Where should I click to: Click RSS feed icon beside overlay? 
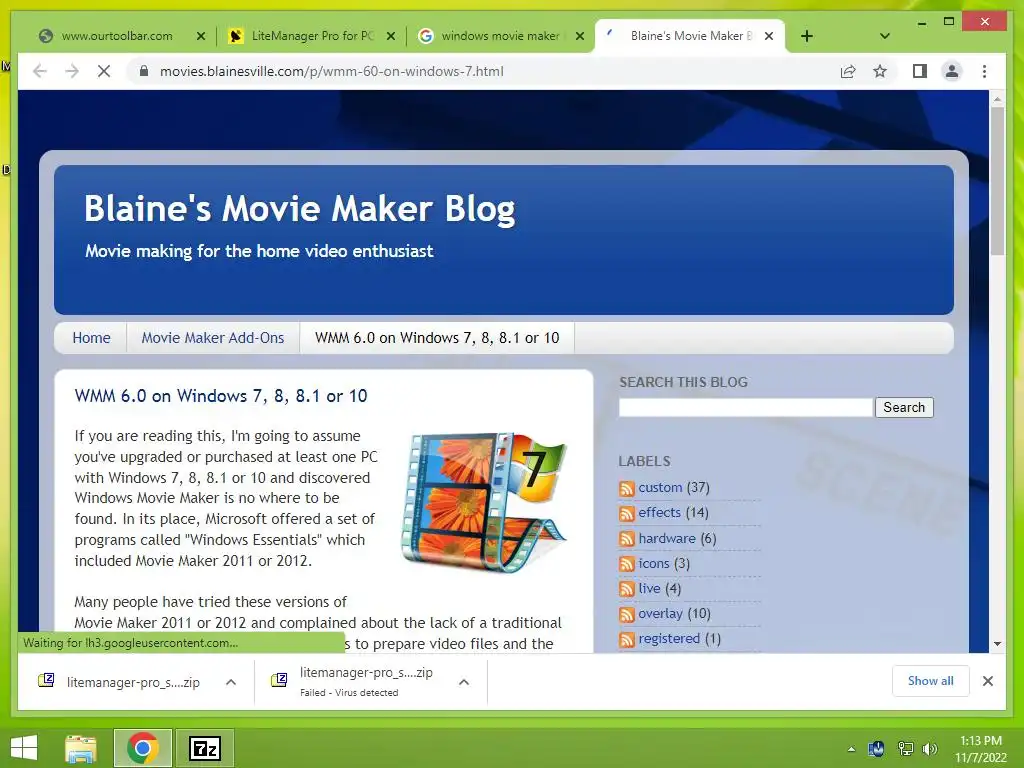click(627, 615)
